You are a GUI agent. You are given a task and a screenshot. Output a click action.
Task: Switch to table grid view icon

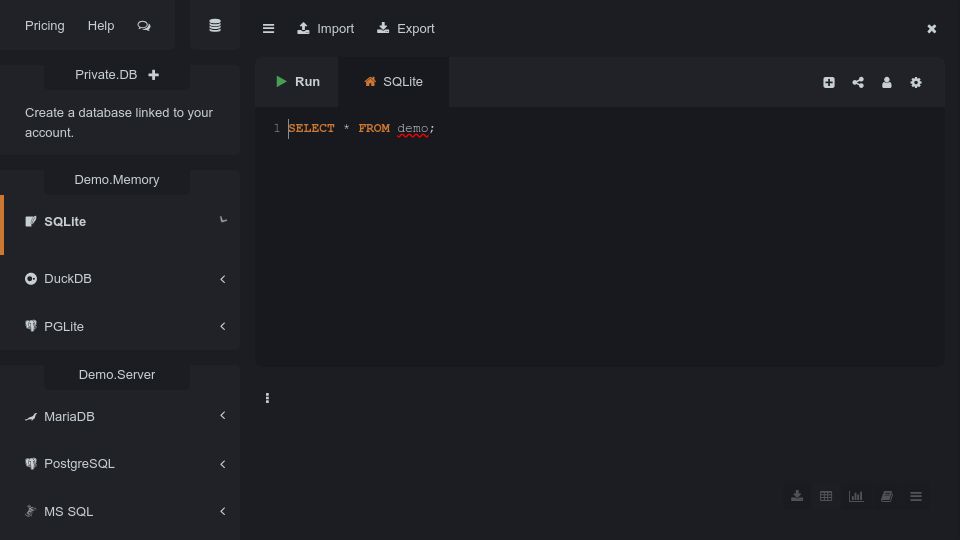(826, 496)
